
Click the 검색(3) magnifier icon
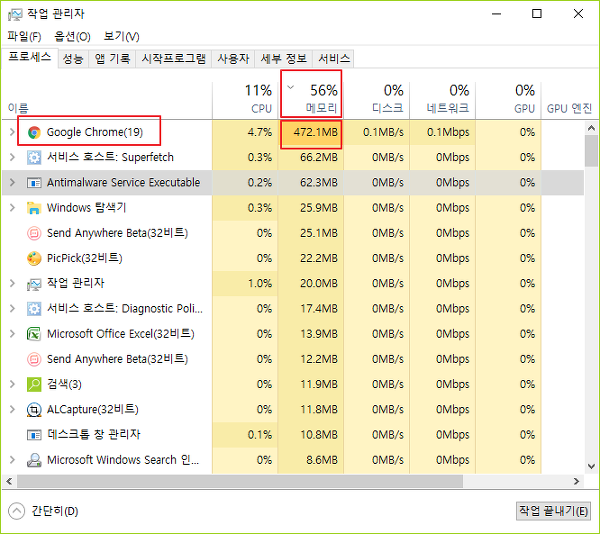34,385
